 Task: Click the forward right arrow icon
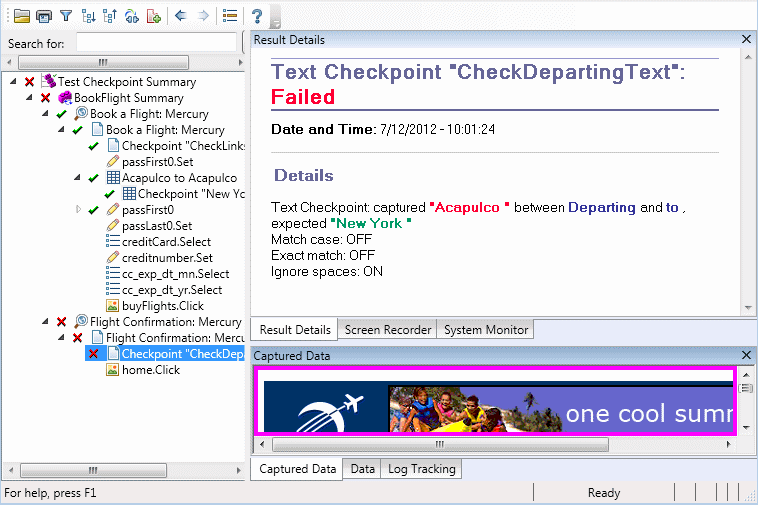203,16
